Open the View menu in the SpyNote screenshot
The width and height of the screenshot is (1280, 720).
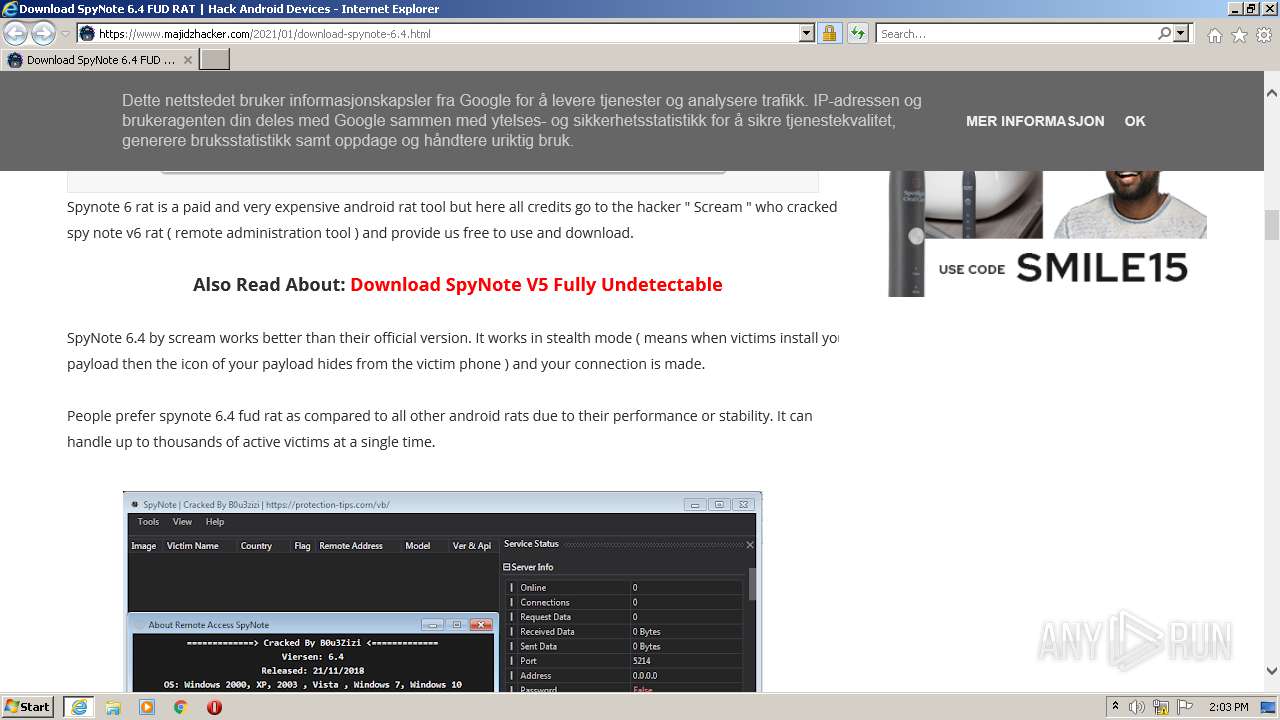coord(182,522)
